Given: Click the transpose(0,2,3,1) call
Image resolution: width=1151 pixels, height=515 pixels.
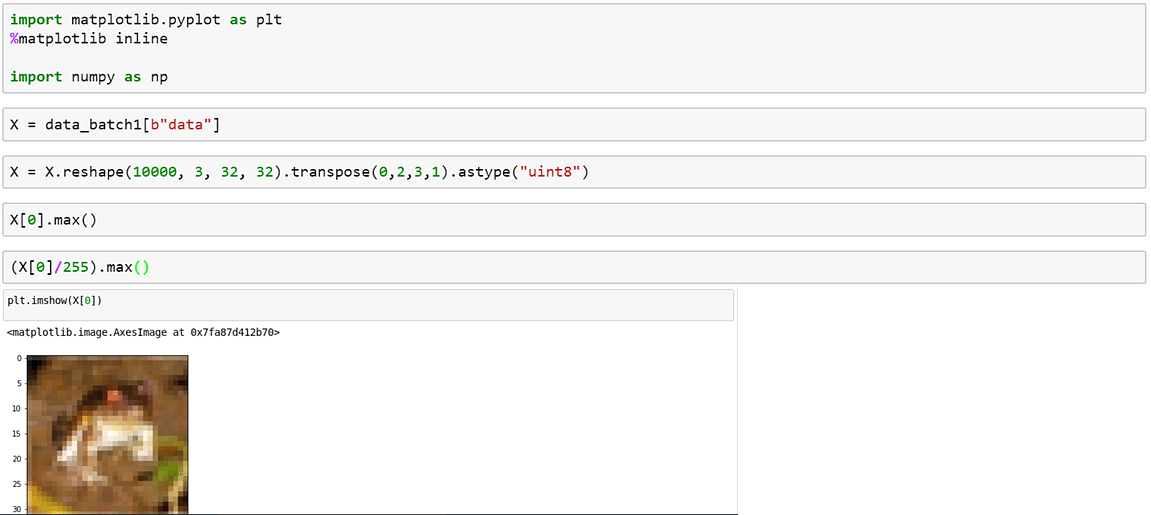Looking at the screenshot, I should pos(371,172).
